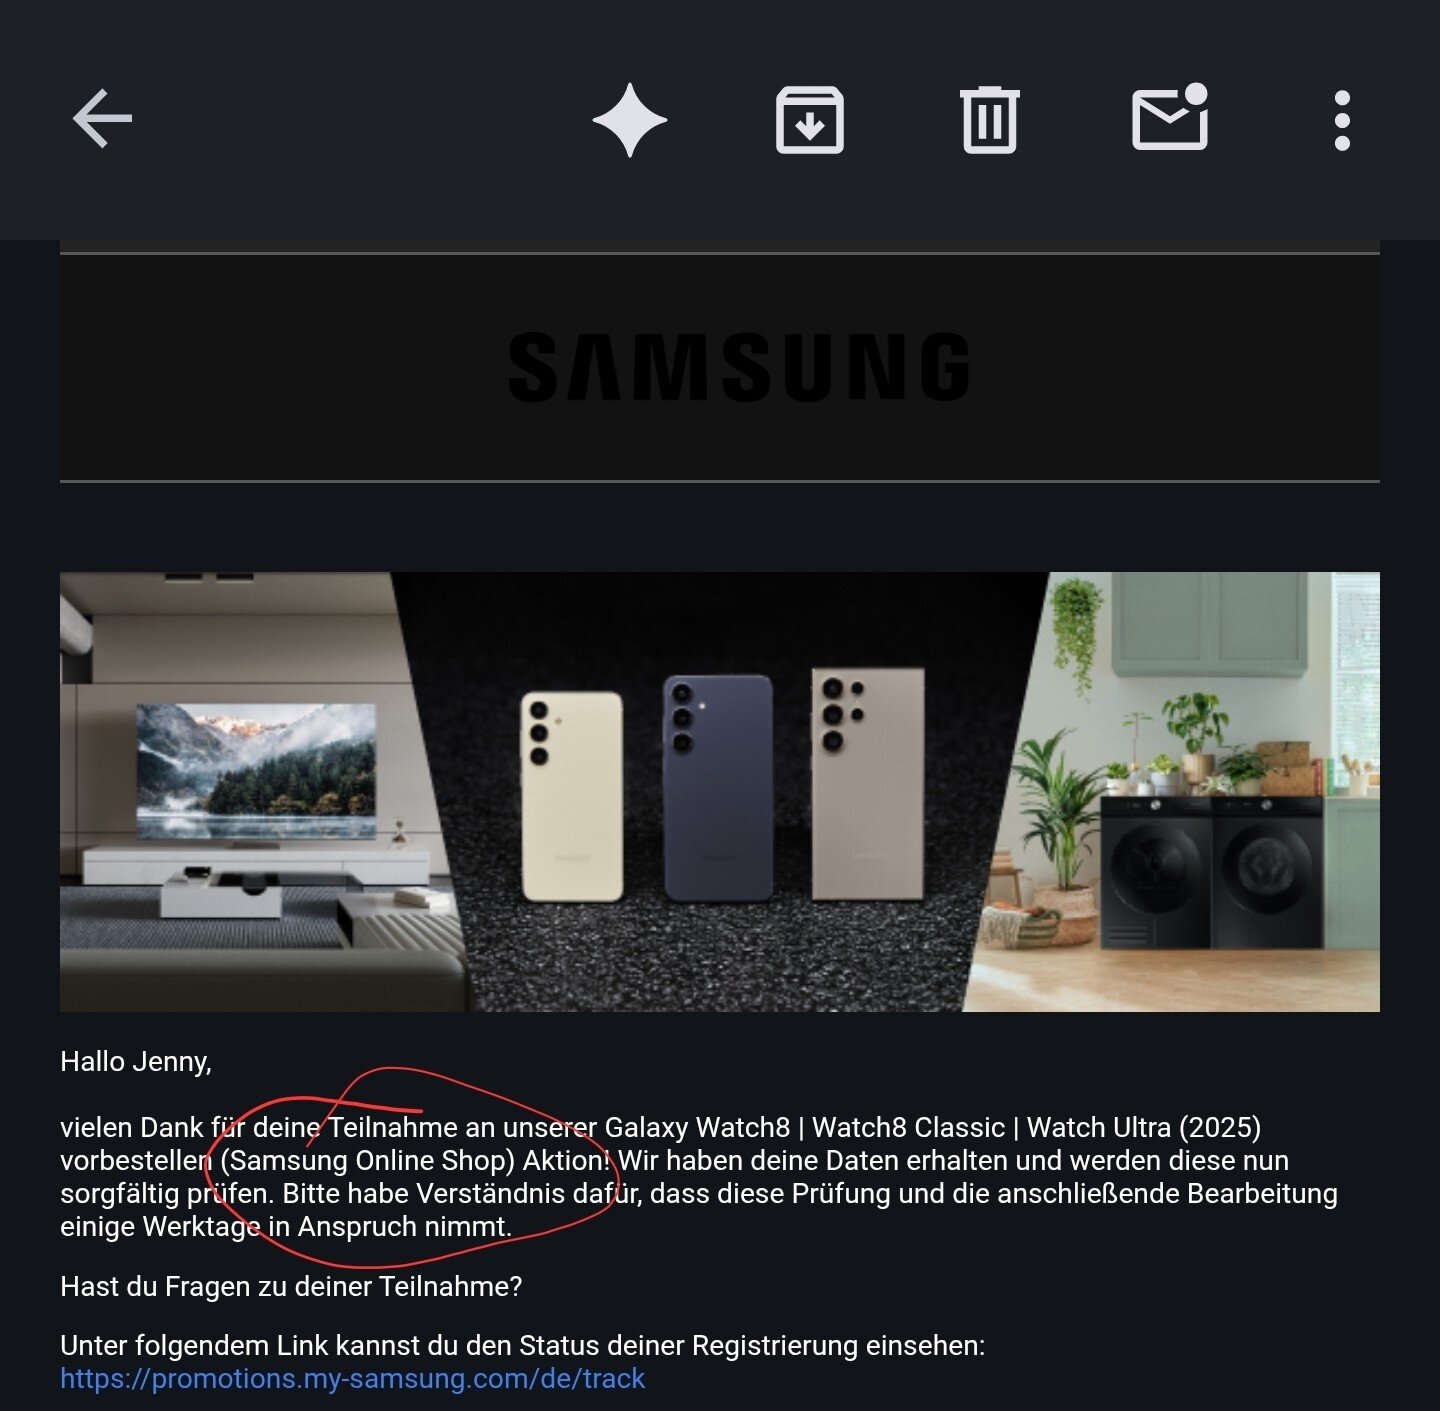Open the three-dot more options menu

(x=1342, y=120)
